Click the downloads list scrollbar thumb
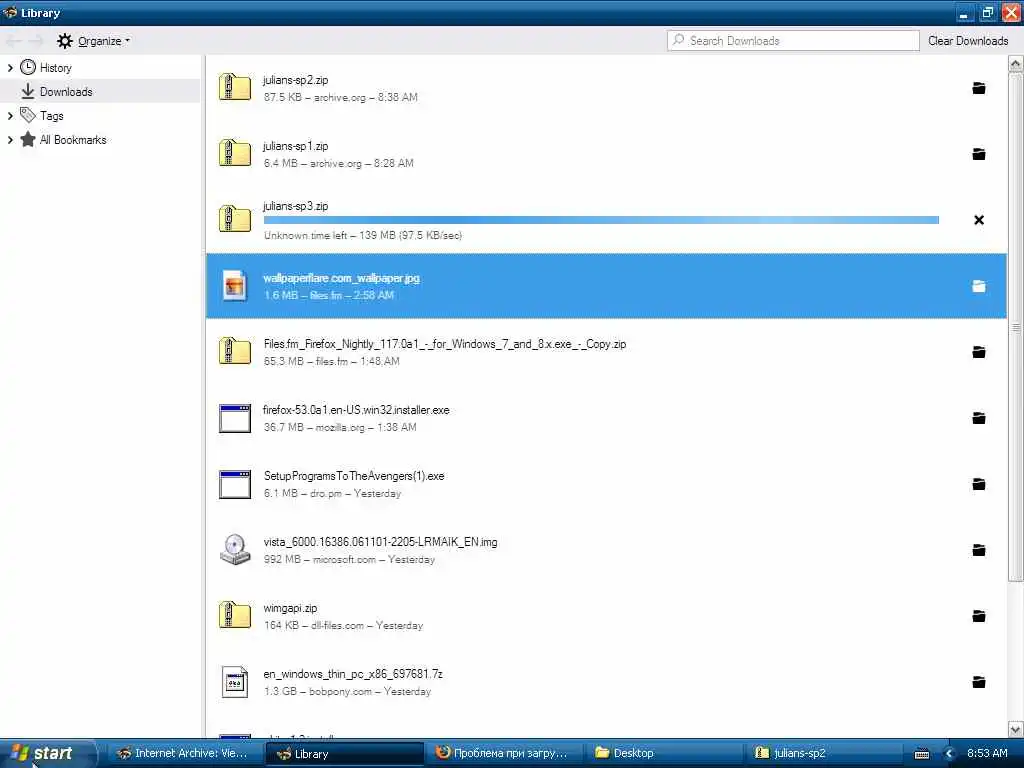 tap(1015, 327)
